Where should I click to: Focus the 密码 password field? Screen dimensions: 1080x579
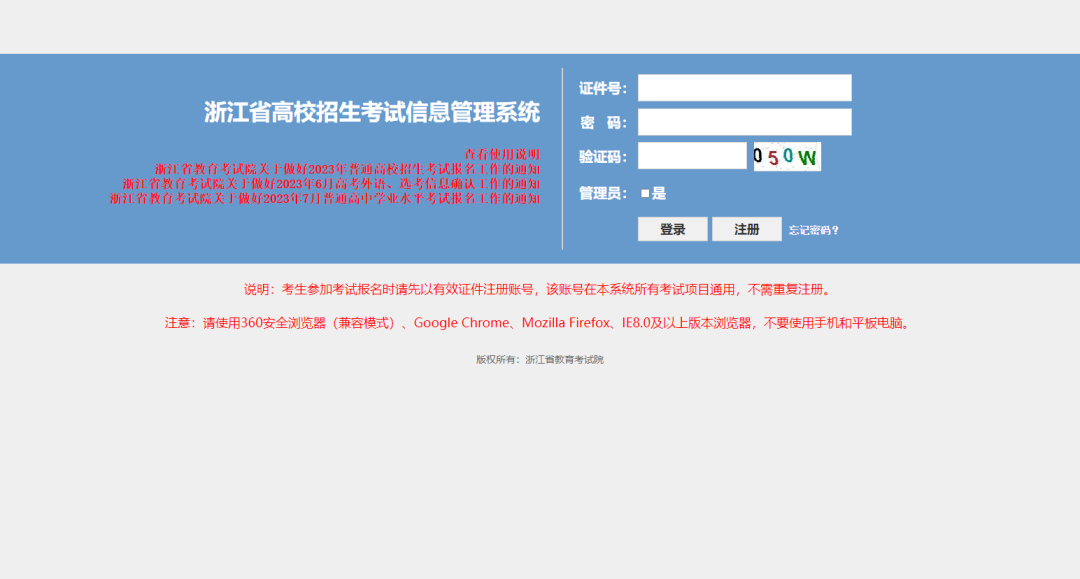(x=744, y=122)
